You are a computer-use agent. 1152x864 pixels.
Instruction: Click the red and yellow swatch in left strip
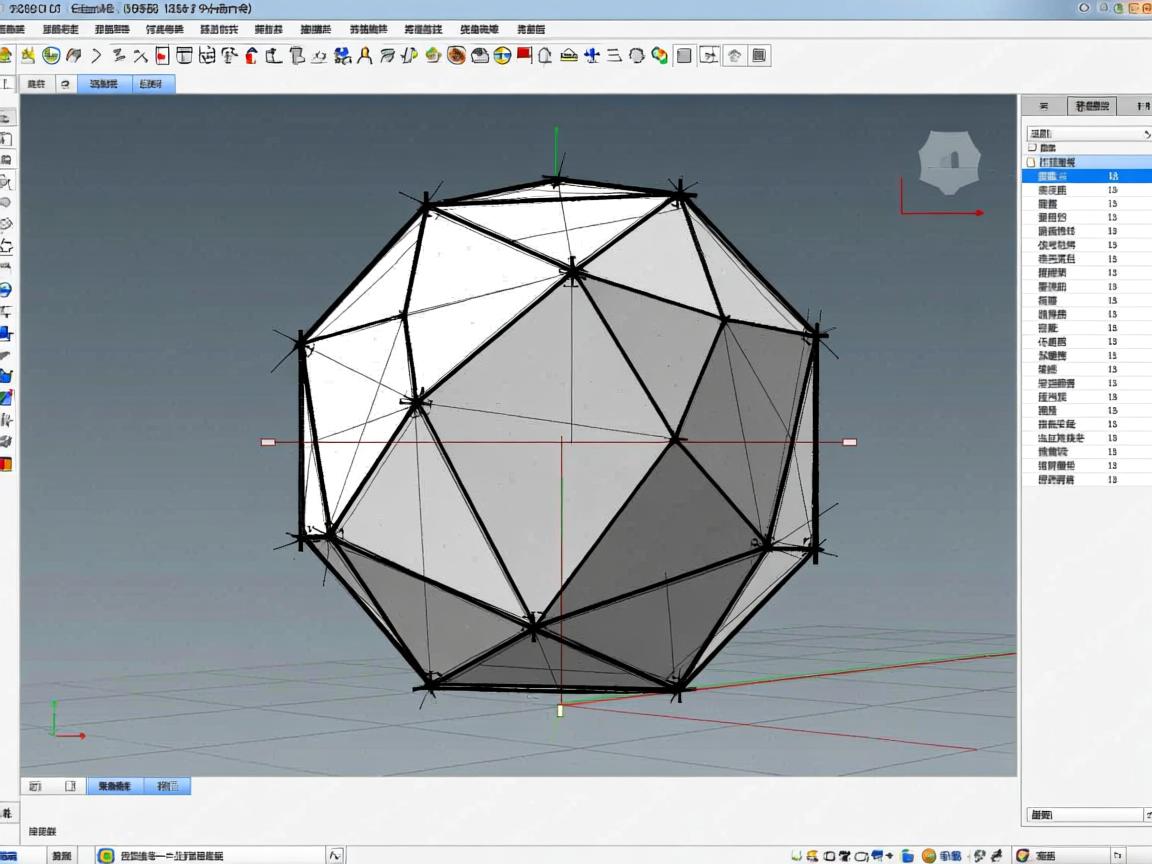click(6, 464)
